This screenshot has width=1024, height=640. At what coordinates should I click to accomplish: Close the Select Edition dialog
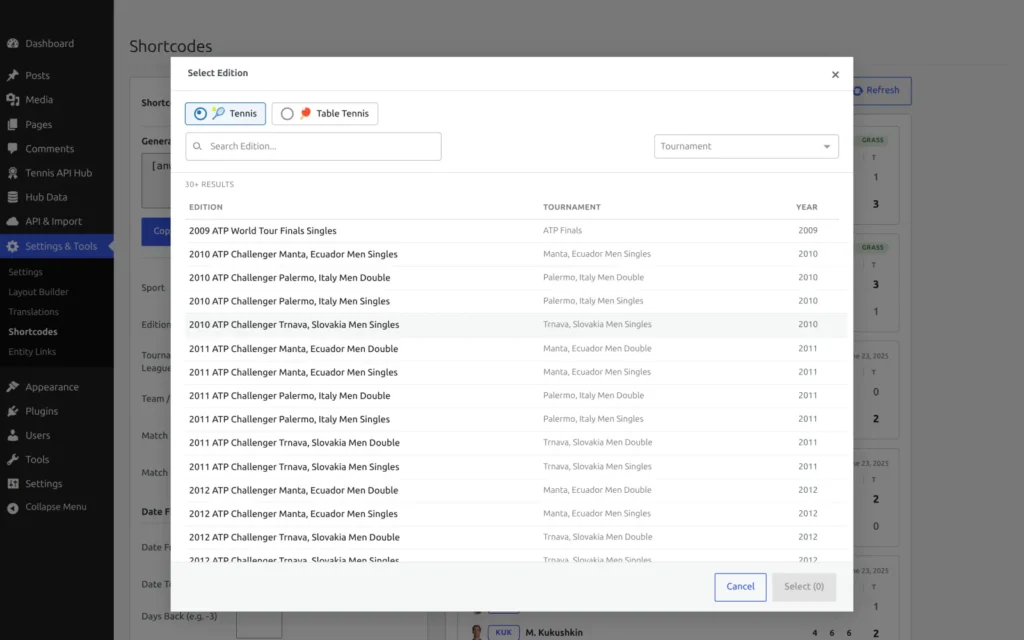[x=835, y=74]
